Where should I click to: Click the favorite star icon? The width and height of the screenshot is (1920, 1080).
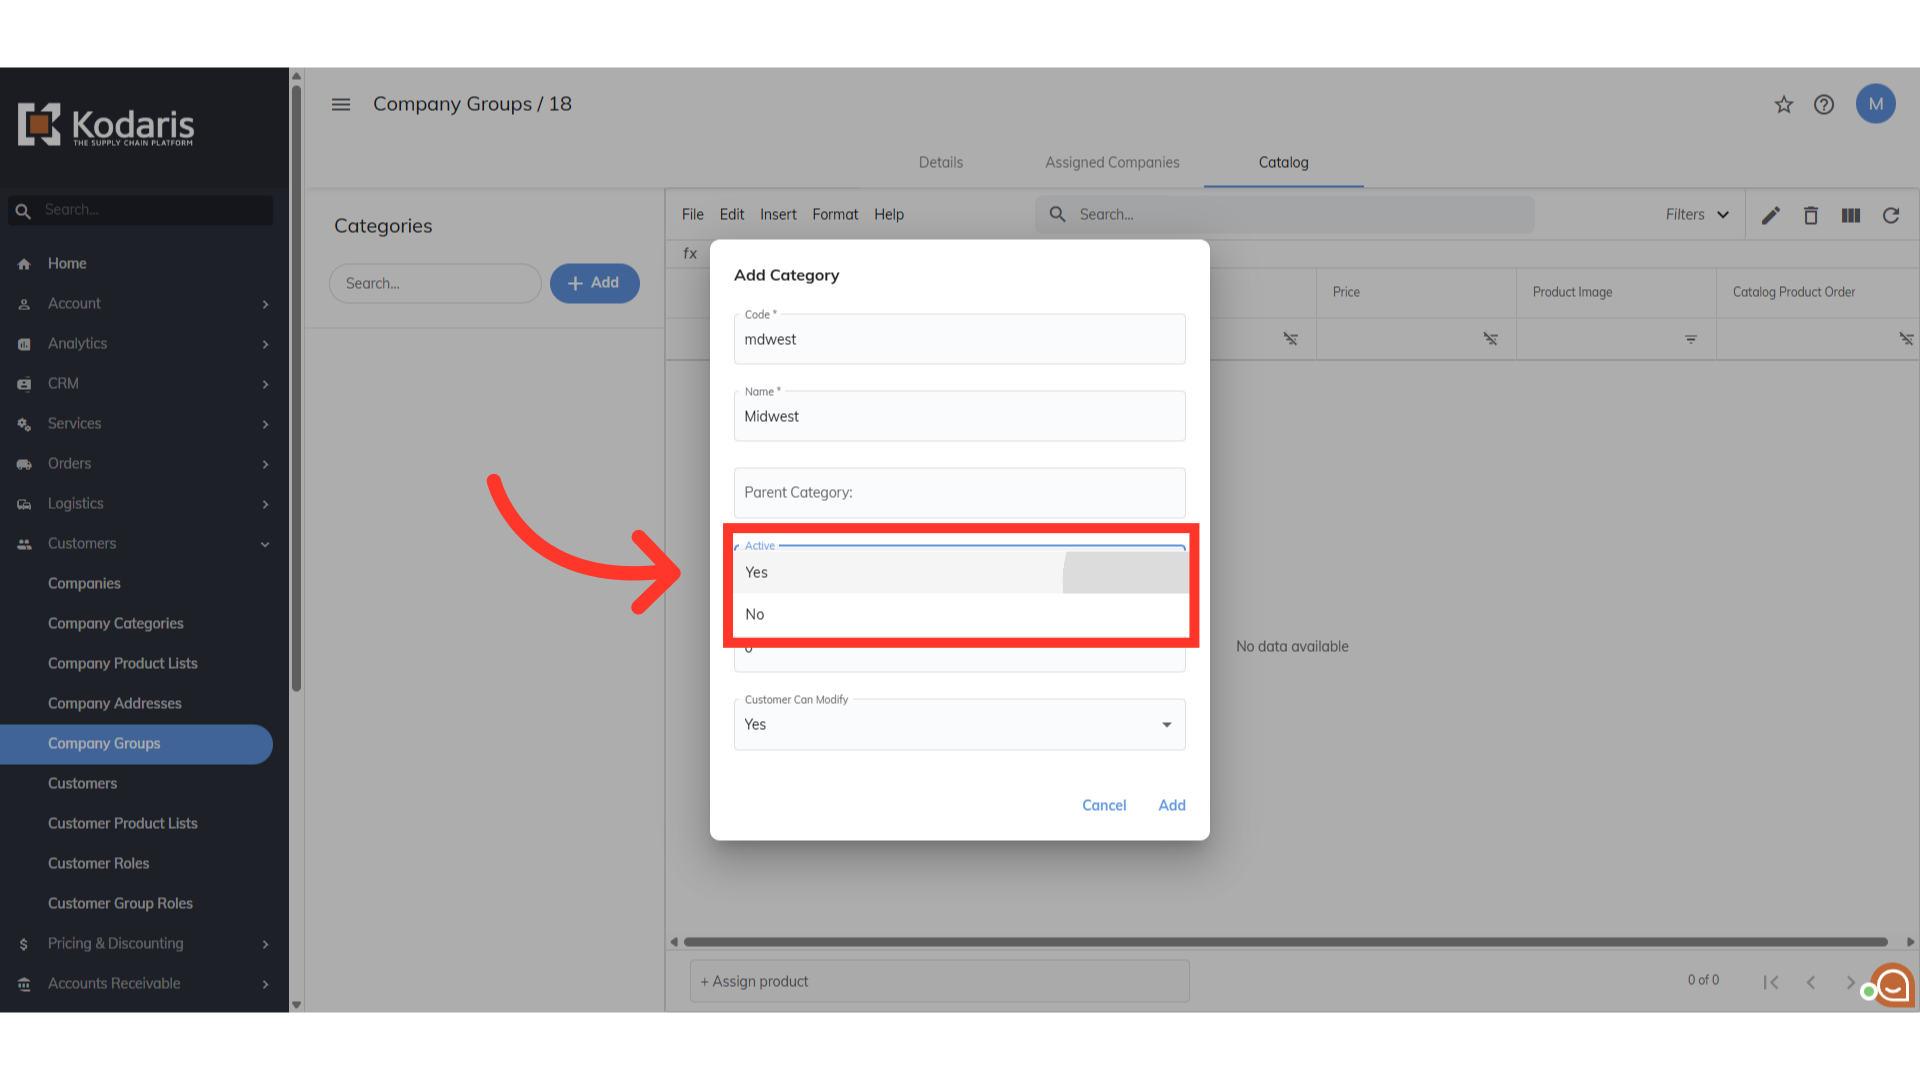(x=1784, y=104)
